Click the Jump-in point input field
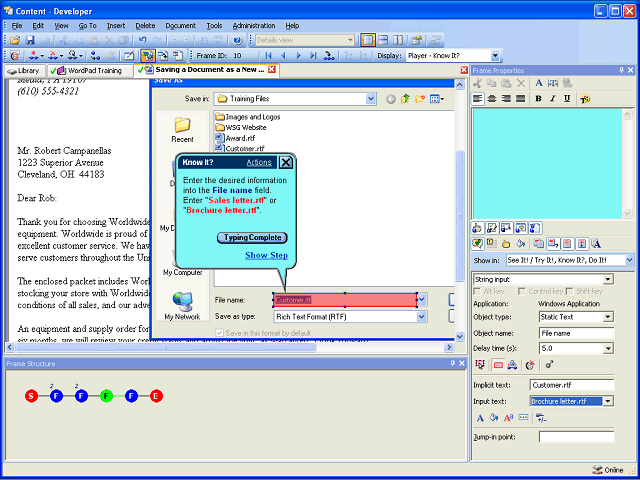The image size is (640, 480). tap(576, 437)
